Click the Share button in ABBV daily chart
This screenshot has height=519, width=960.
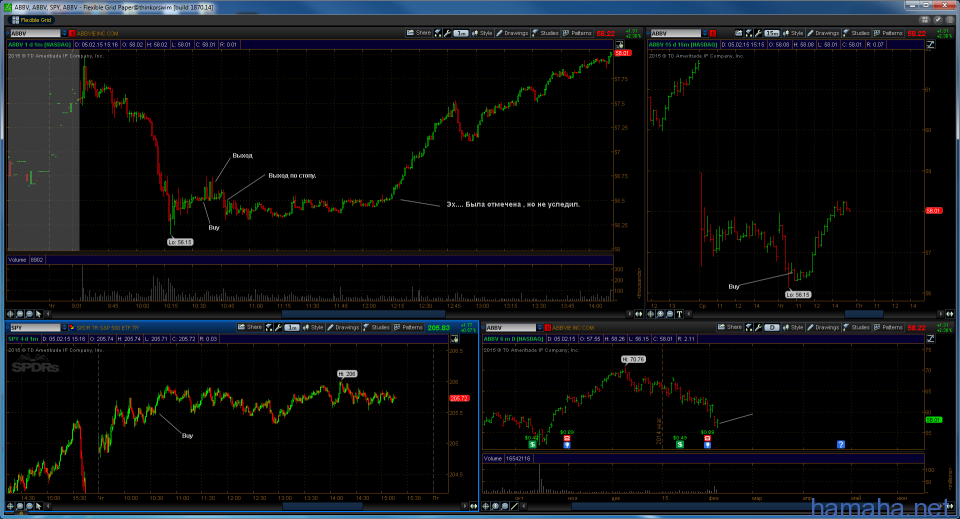coord(730,327)
